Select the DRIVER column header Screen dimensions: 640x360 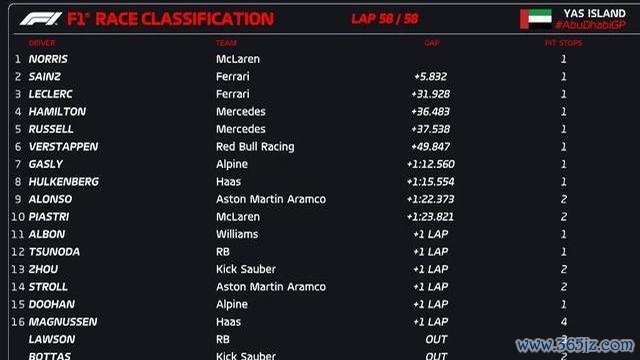42,43
